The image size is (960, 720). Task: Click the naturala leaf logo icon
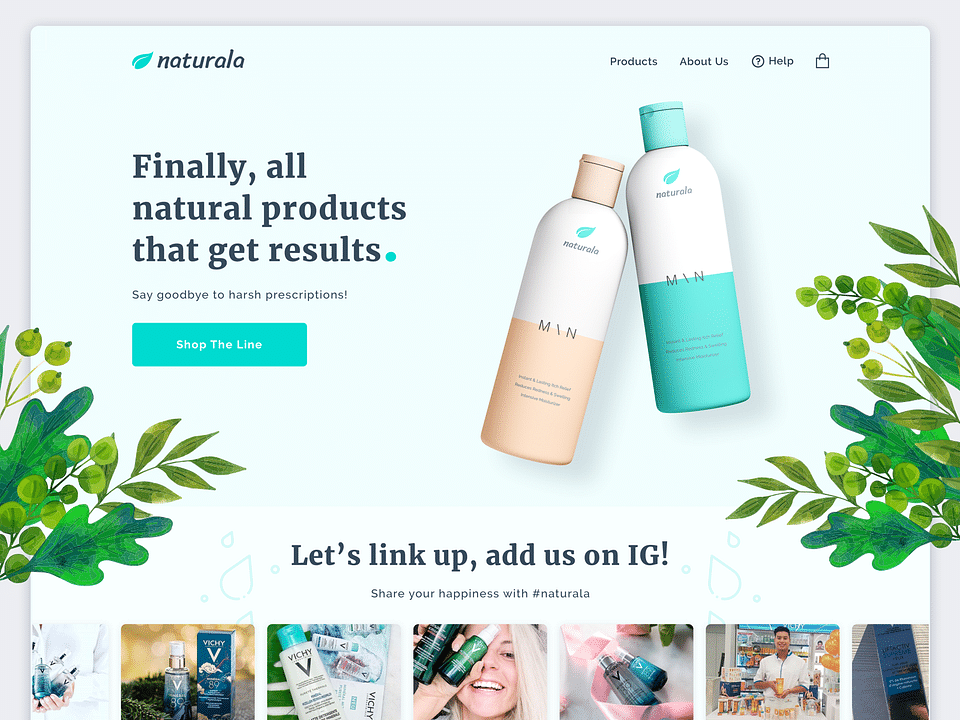(x=142, y=60)
